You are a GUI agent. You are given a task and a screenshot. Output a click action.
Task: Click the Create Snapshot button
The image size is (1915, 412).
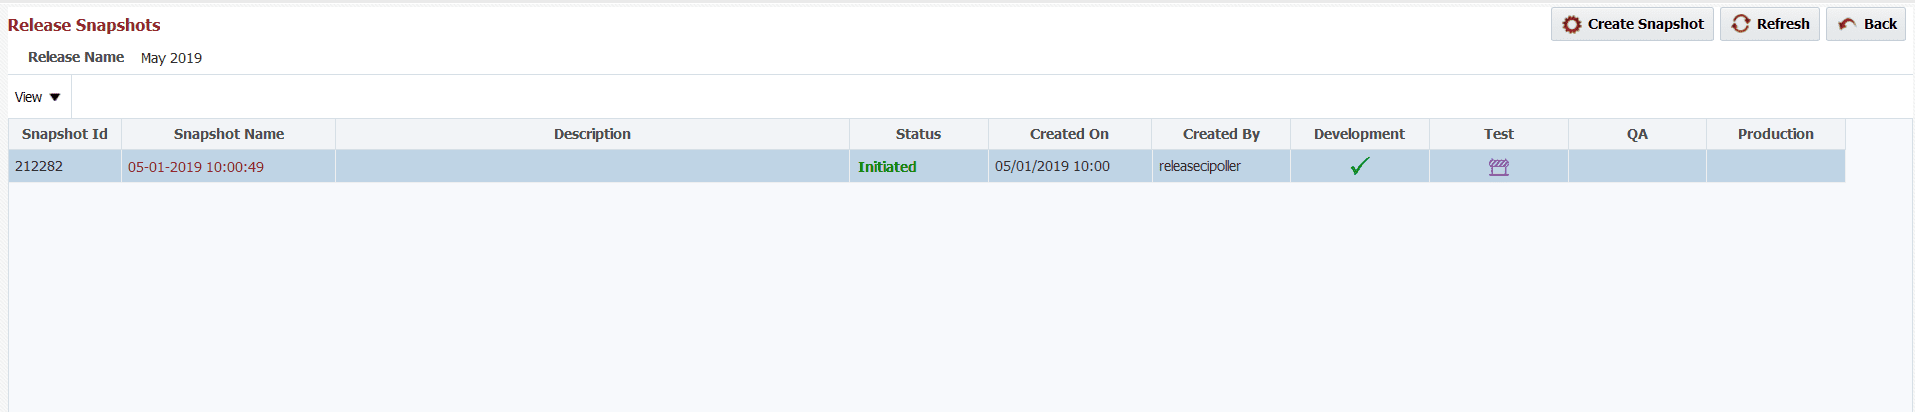(x=1632, y=24)
